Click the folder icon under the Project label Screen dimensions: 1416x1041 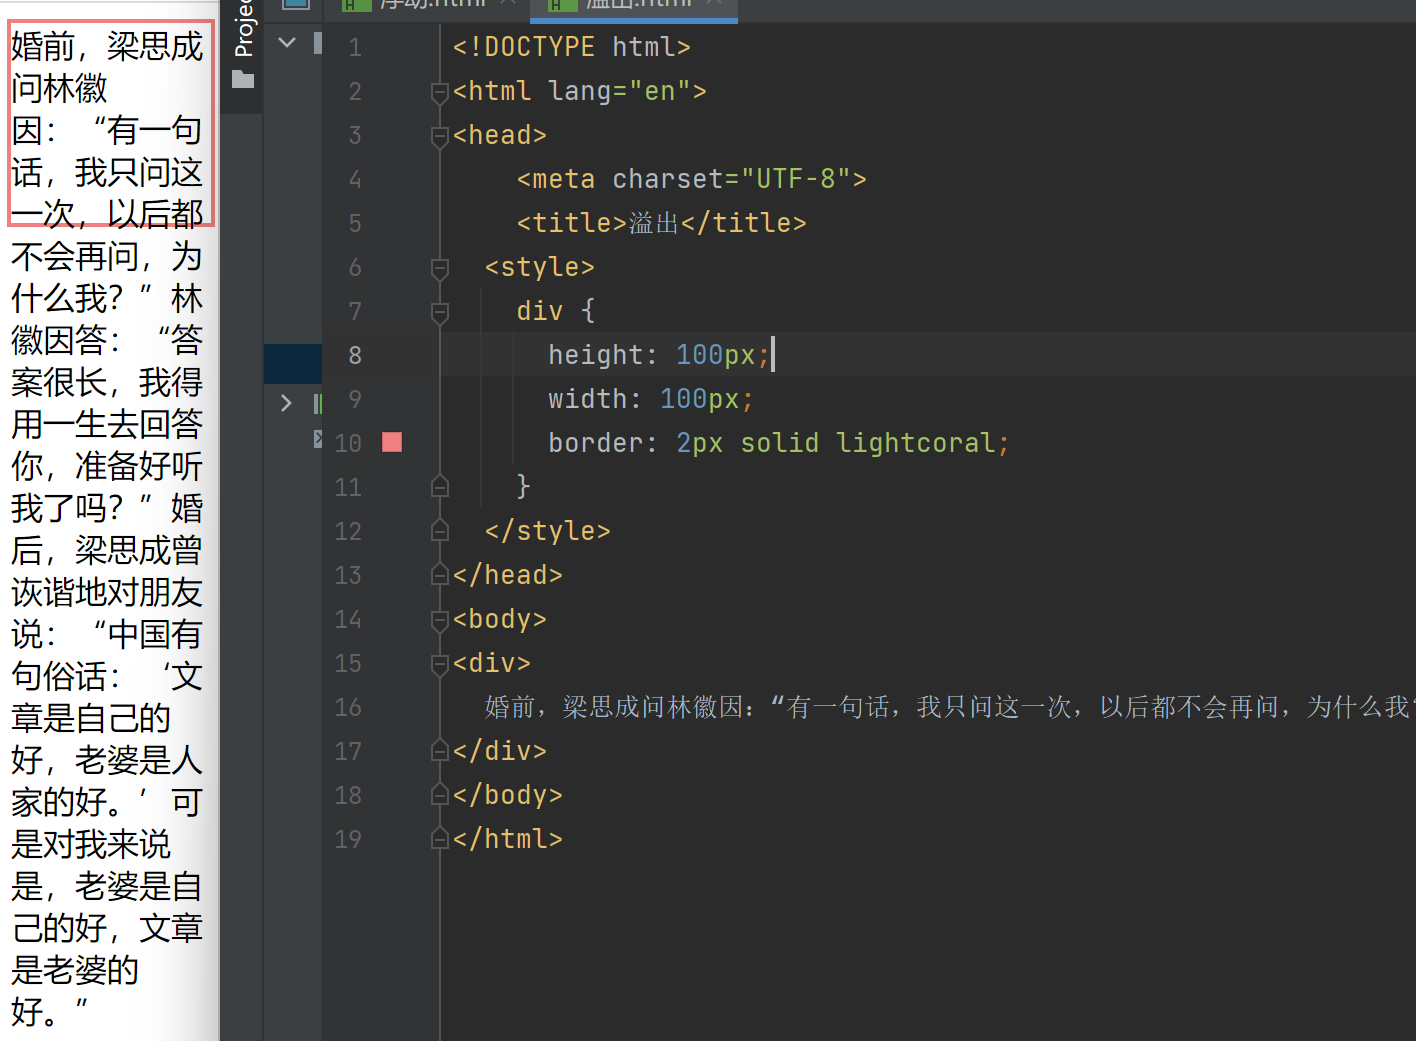(243, 80)
